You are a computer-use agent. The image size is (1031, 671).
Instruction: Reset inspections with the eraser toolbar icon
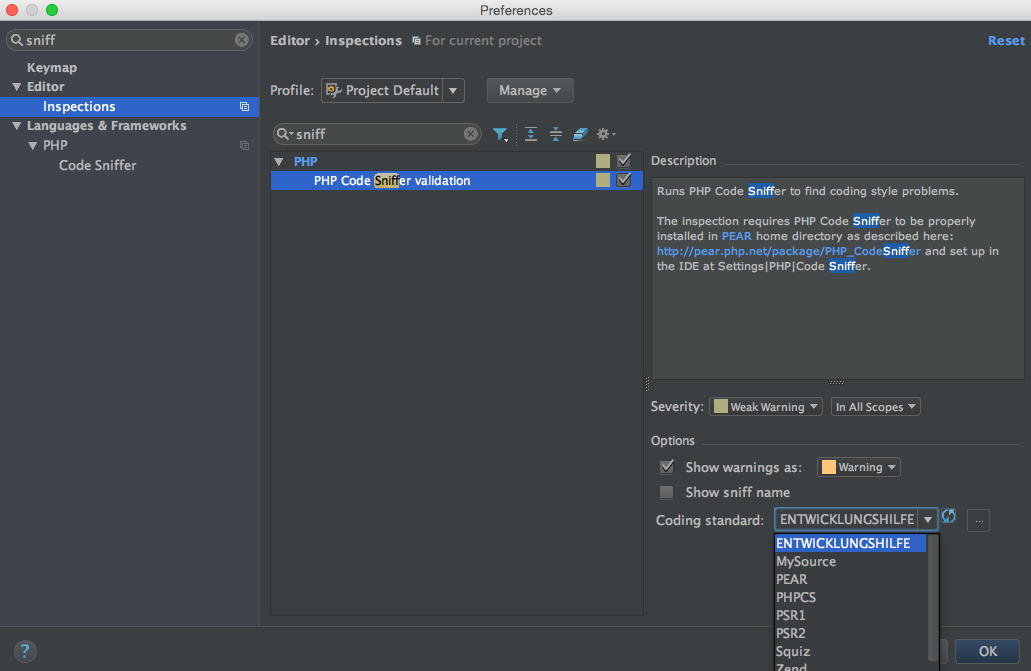point(580,133)
